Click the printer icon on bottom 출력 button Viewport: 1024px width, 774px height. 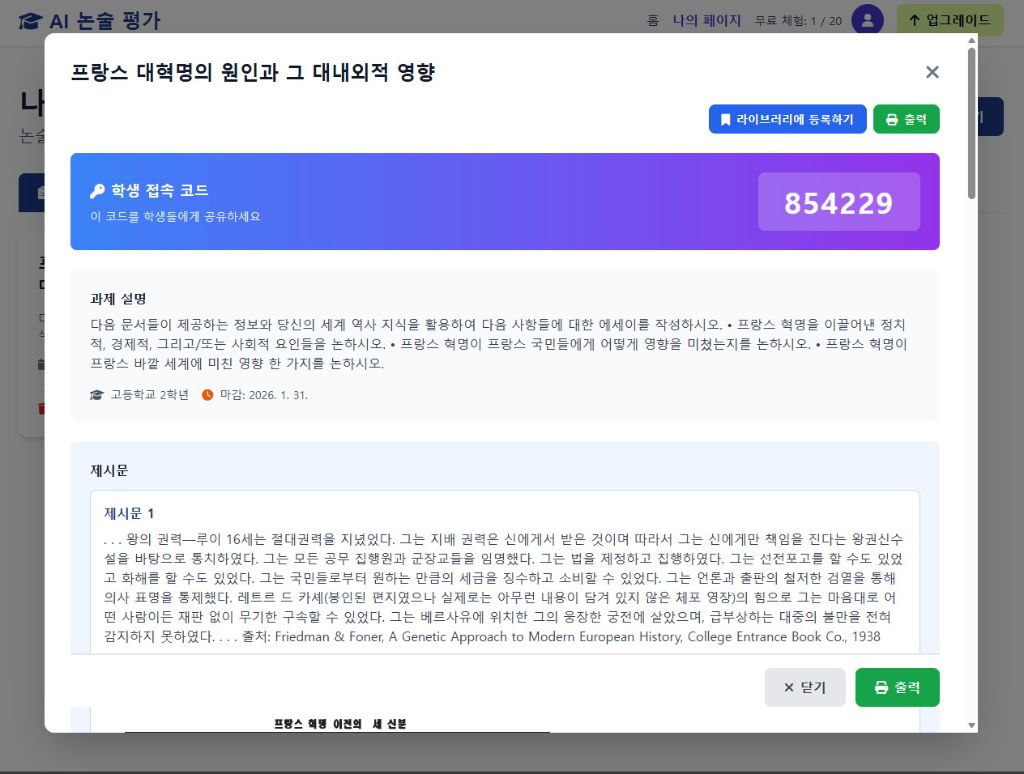880,687
